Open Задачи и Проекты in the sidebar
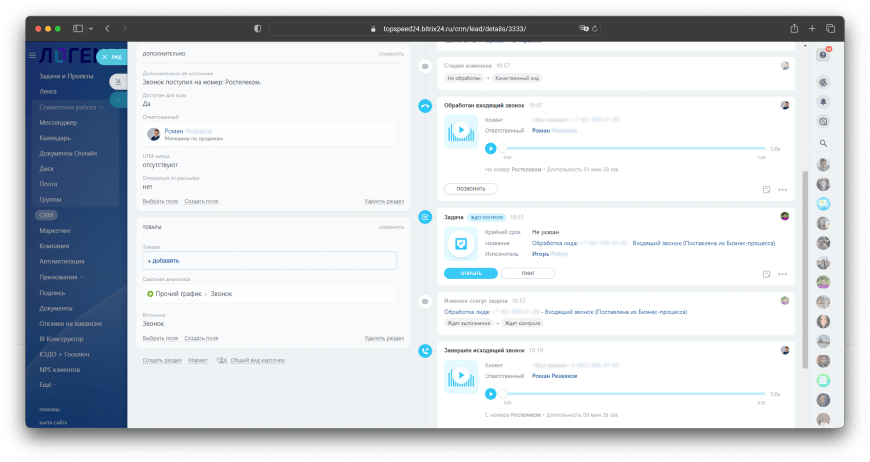Viewport: 870px width, 462px height. (x=66, y=76)
